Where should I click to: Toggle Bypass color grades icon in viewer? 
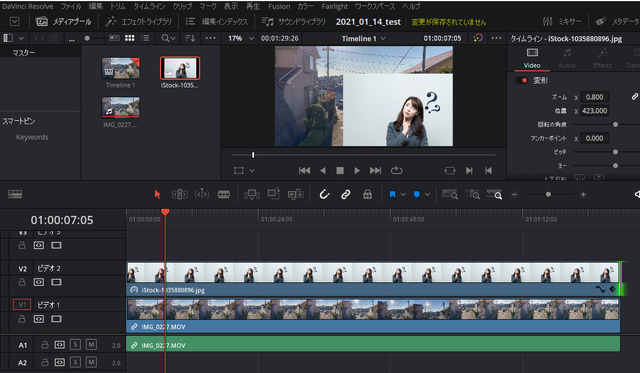pos(478,38)
